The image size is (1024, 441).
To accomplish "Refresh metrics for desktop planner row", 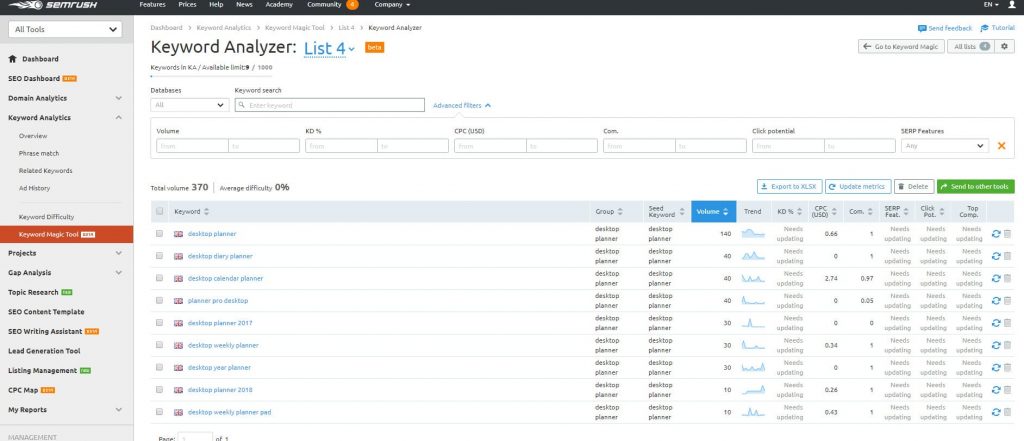I will point(996,234).
